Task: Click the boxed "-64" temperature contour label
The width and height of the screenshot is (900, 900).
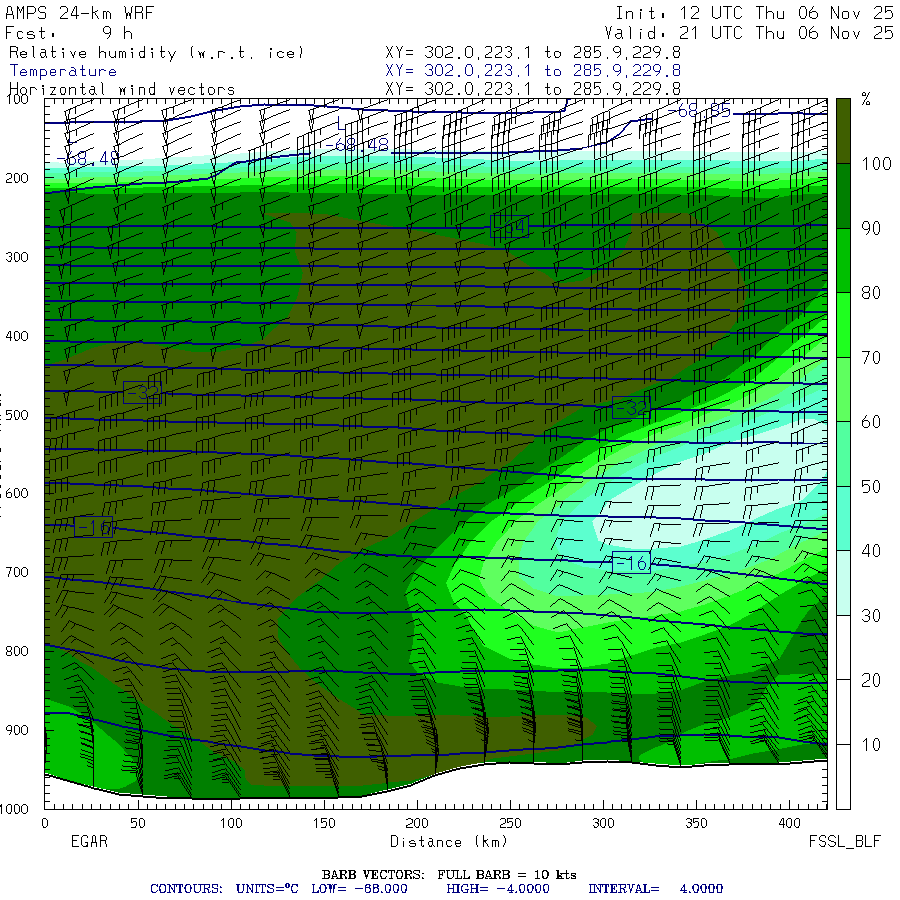Action: pyautogui.click(x=510, y=227)
